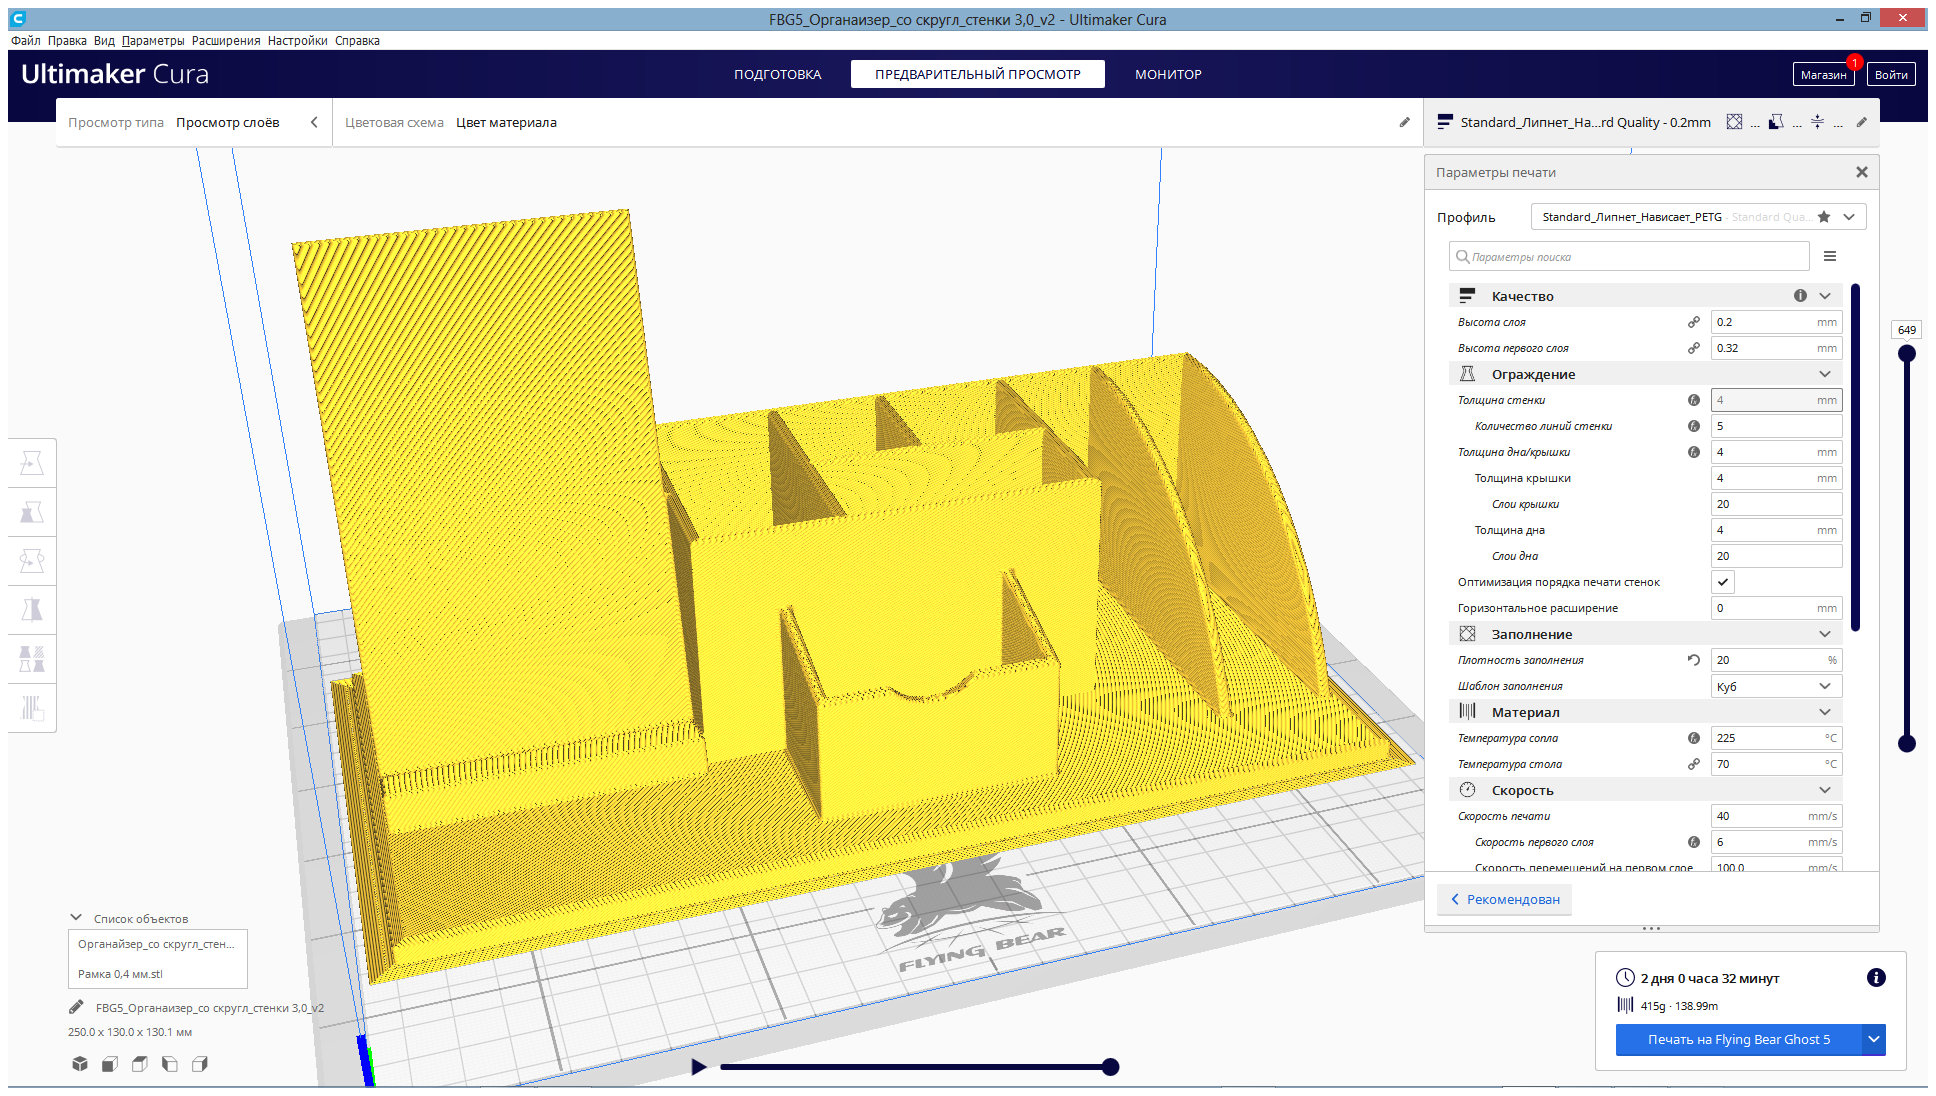Switch back to Рекомендован settings mode

tap(1505, 899)
